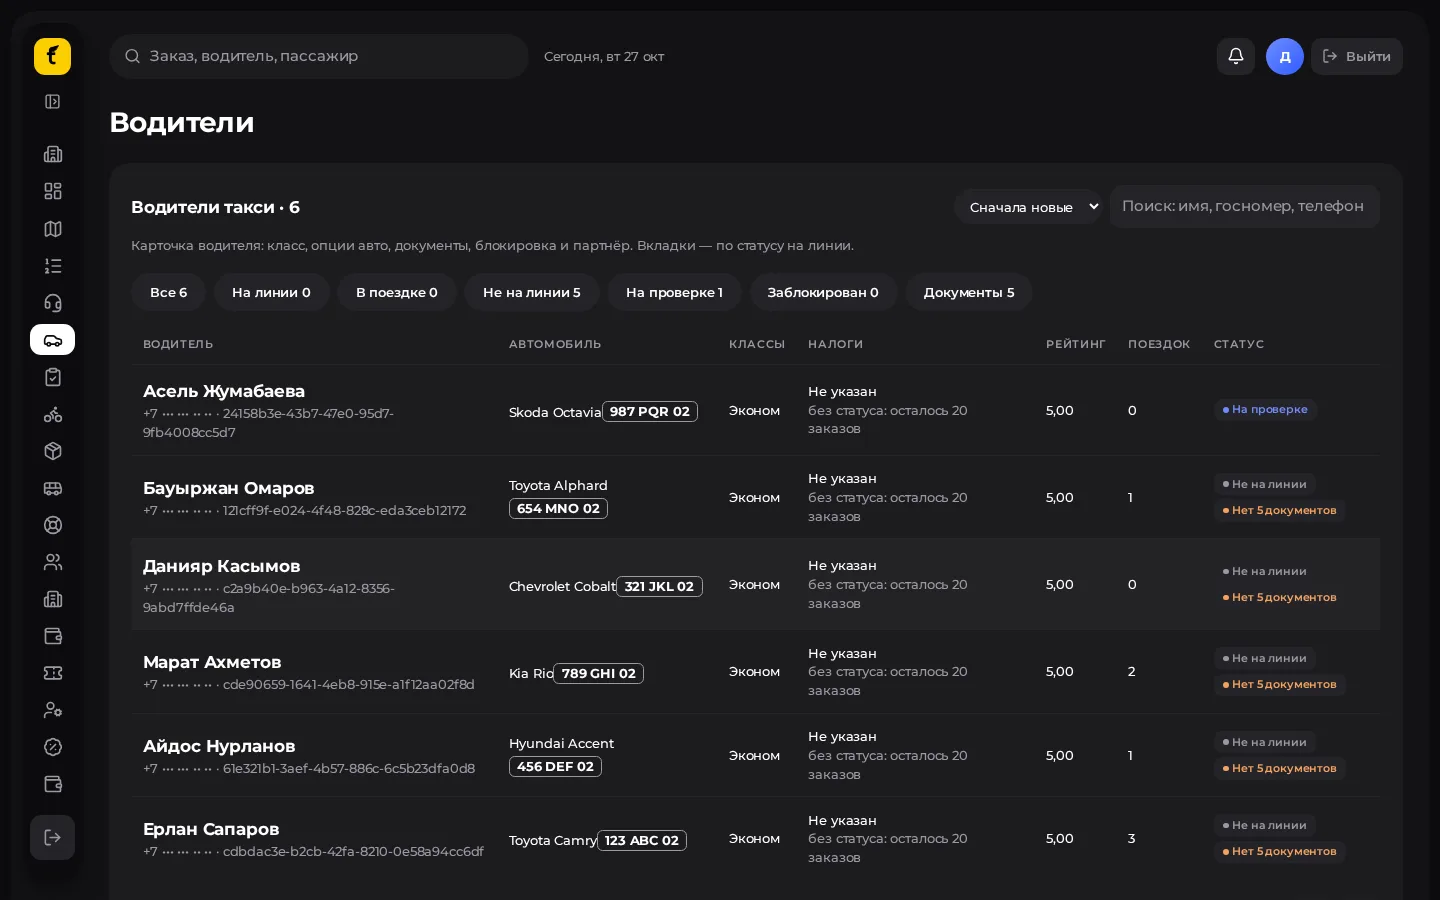Open the Сначала новые sort dropdown
The image size is (1440, 900).
1028,207
